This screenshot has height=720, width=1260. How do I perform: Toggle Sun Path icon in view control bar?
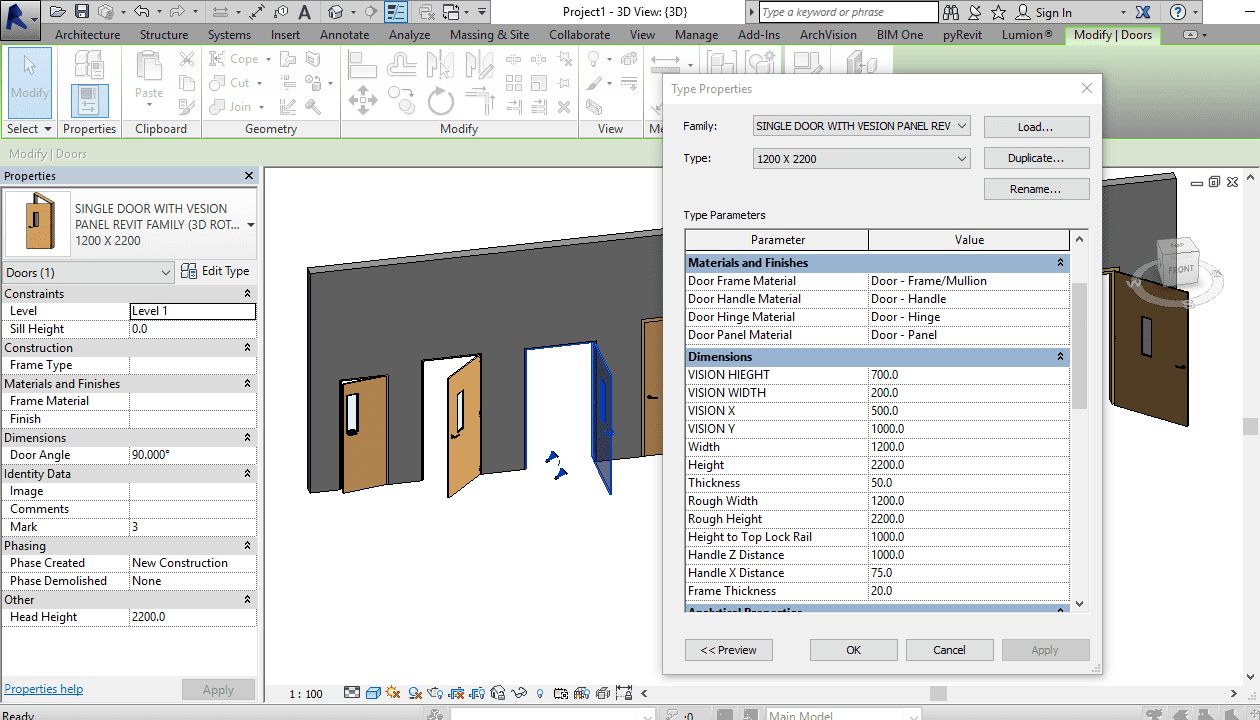click(392, 693)
